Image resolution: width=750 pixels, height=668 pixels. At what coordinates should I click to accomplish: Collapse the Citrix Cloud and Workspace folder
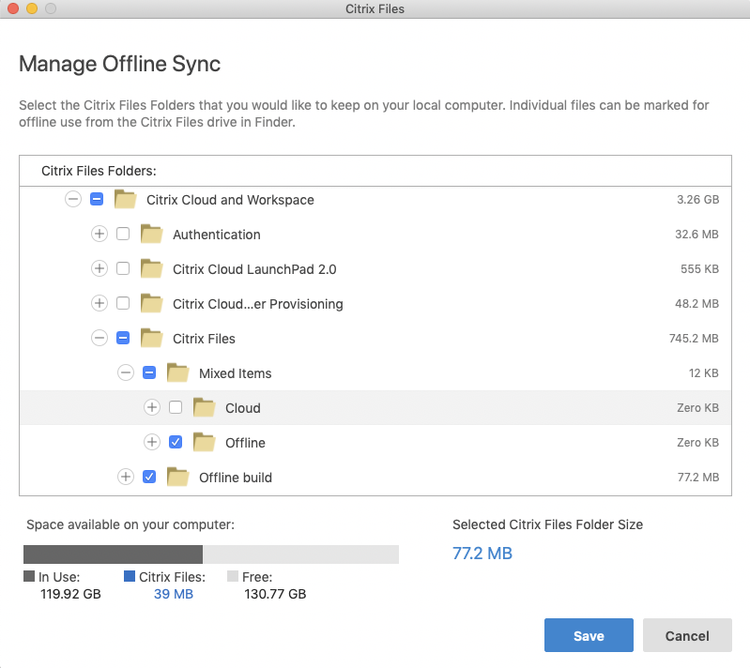tap(73, 199)
